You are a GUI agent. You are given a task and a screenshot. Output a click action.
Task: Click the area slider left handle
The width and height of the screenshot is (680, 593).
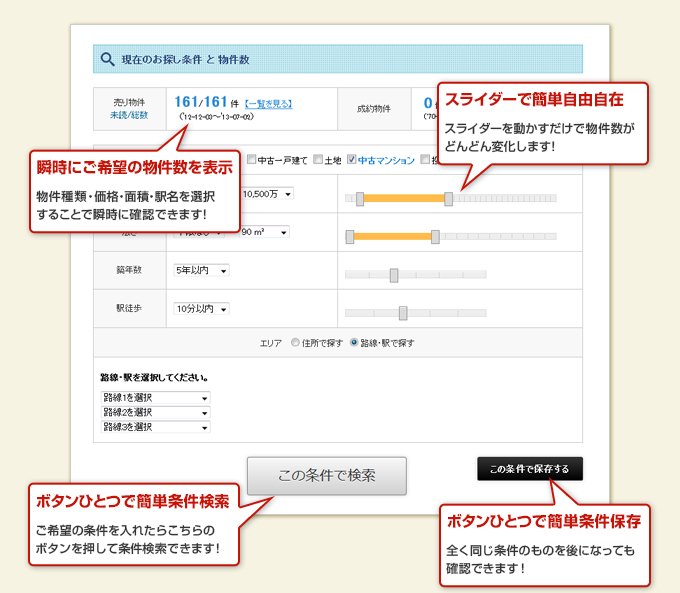coord(350,236)
